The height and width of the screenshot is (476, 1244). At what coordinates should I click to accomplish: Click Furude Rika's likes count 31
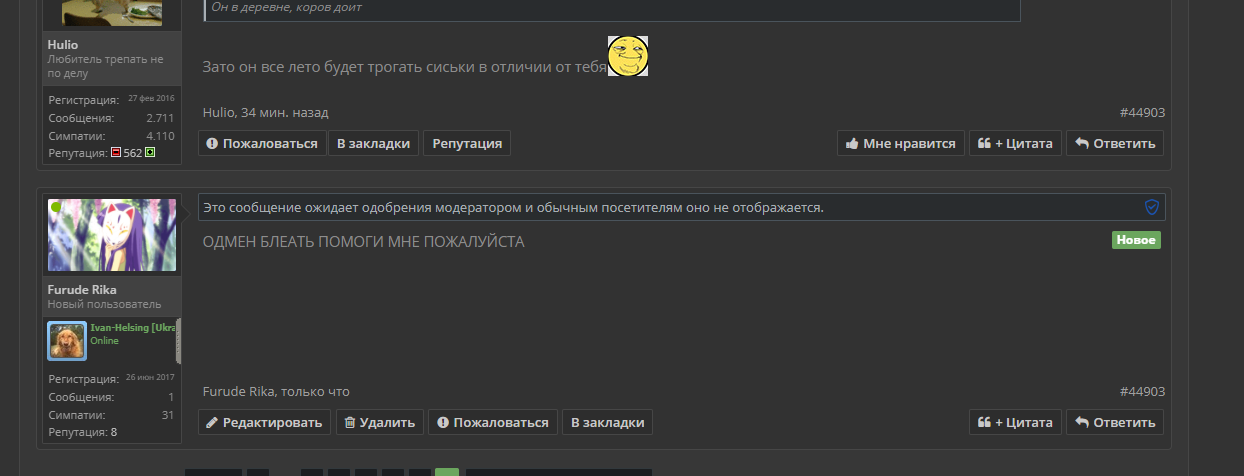click(x=168, y=414)
